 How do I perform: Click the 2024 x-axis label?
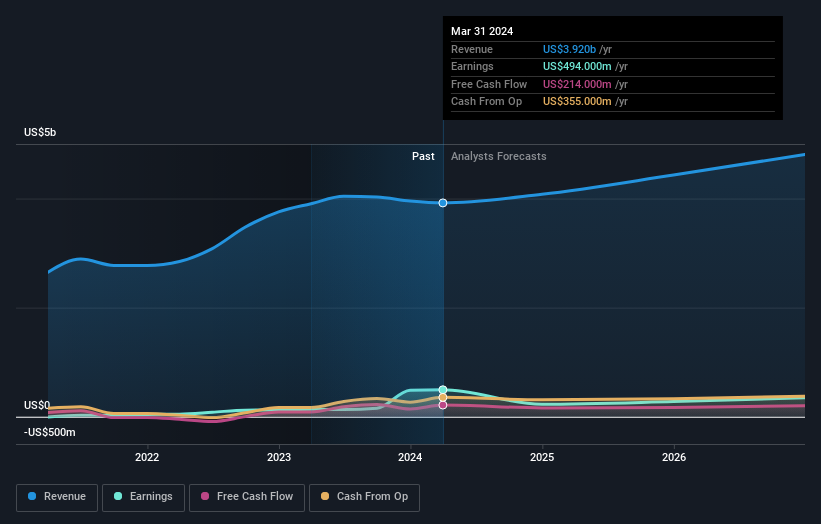(410, 457)
